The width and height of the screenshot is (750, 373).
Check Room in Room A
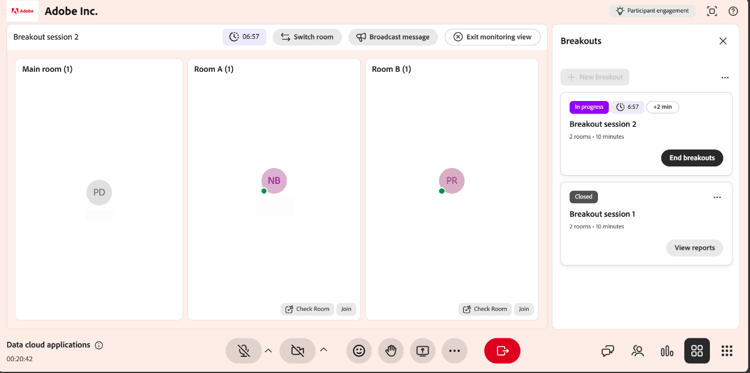click(307, 309)
